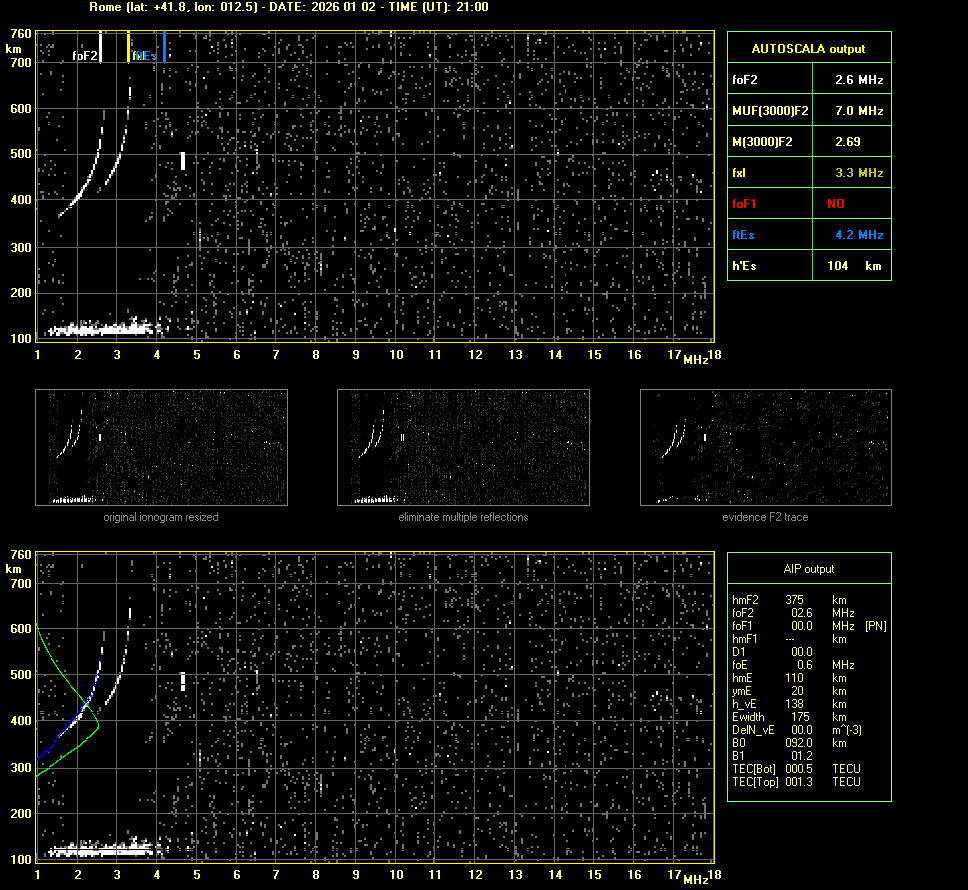The width and height of the screenshot is (968, 890).
Task: Select the M(3000)F2 value 2.69
Action: pyautogui.click(x=847, y=141)
